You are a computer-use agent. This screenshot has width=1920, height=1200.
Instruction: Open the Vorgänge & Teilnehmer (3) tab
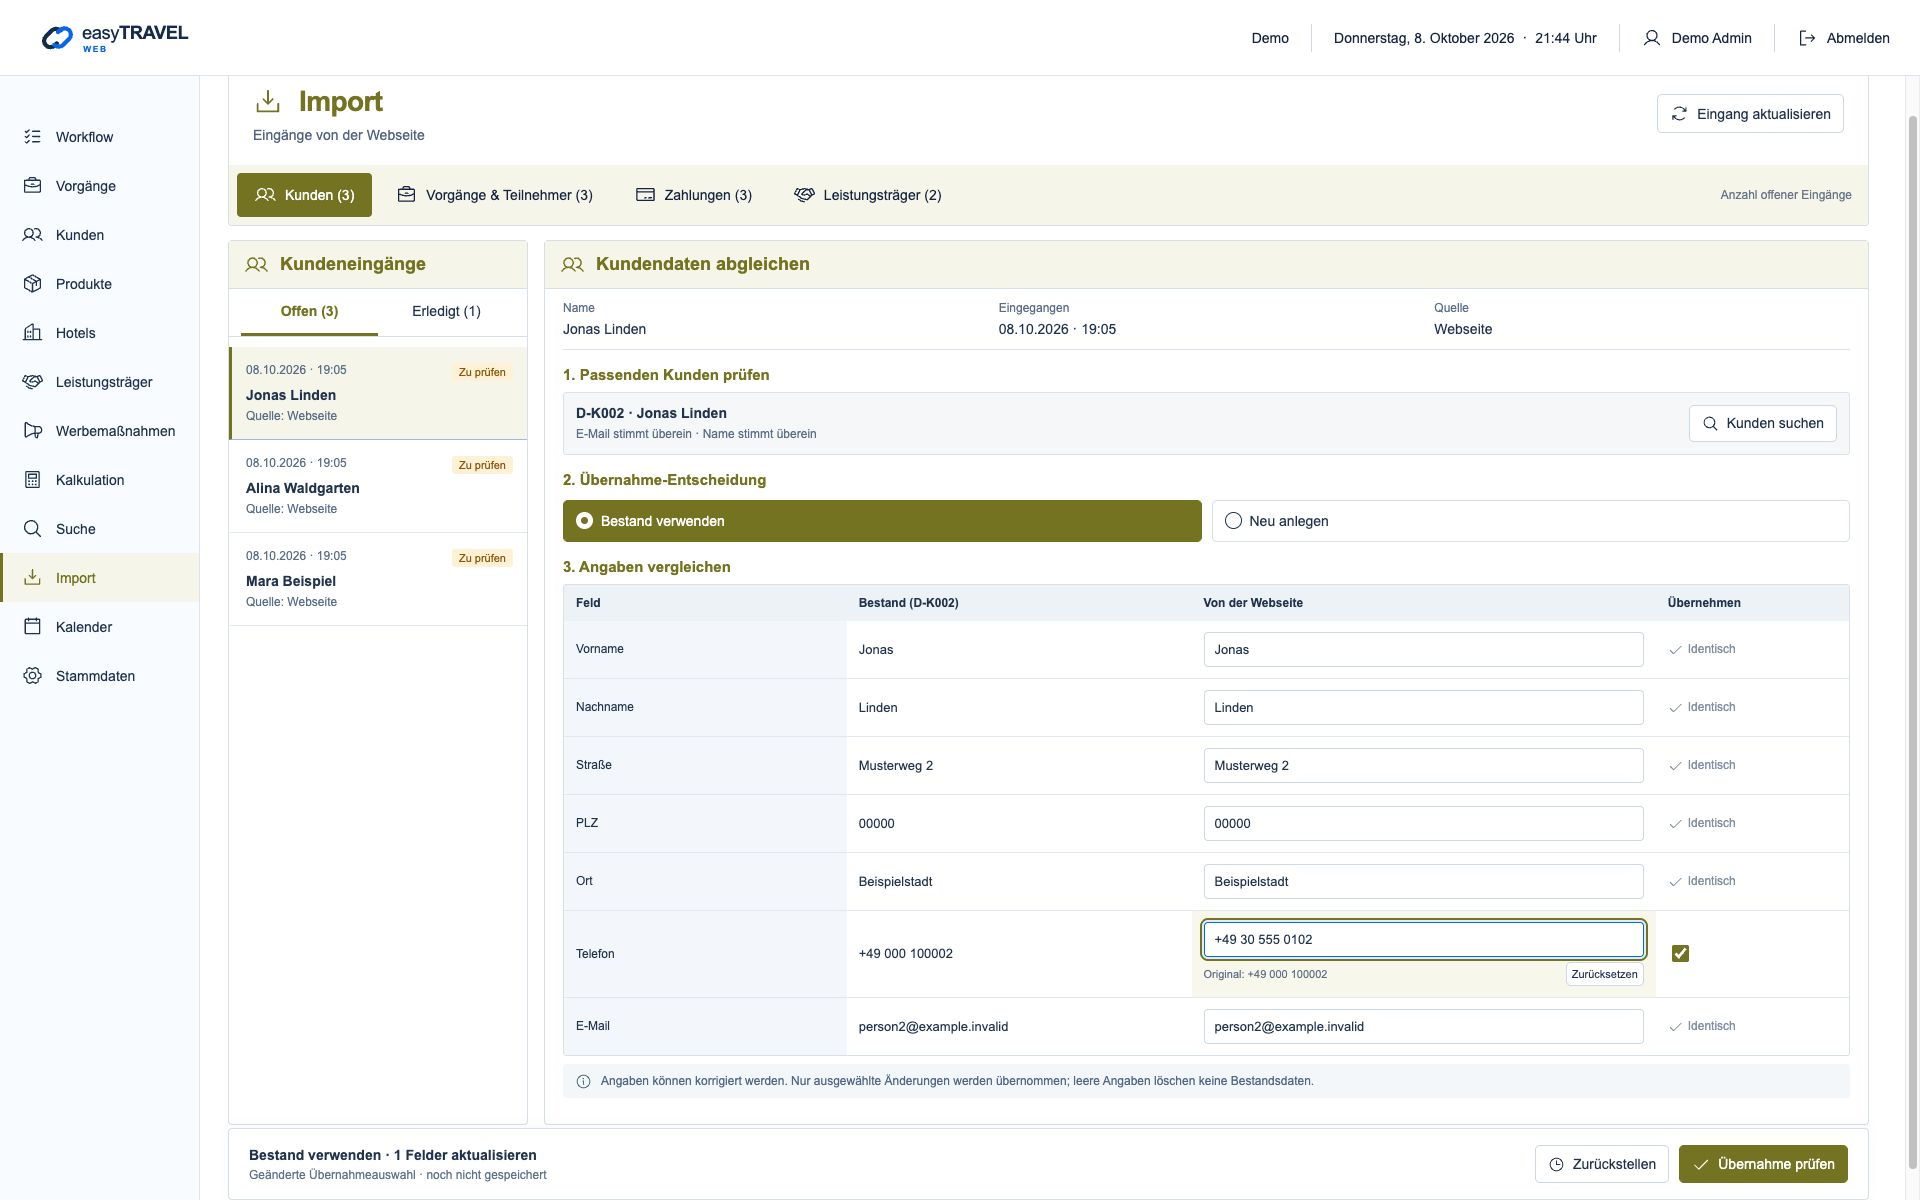tap(495, 195)
